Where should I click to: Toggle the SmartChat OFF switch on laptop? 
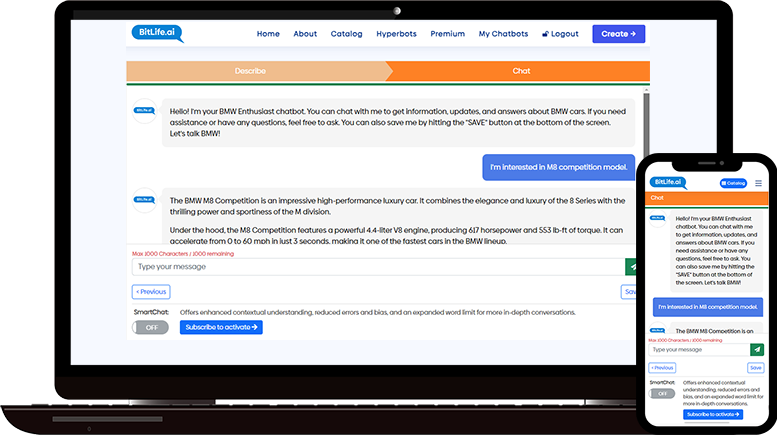pyautogui.click(x=150, y=327)
